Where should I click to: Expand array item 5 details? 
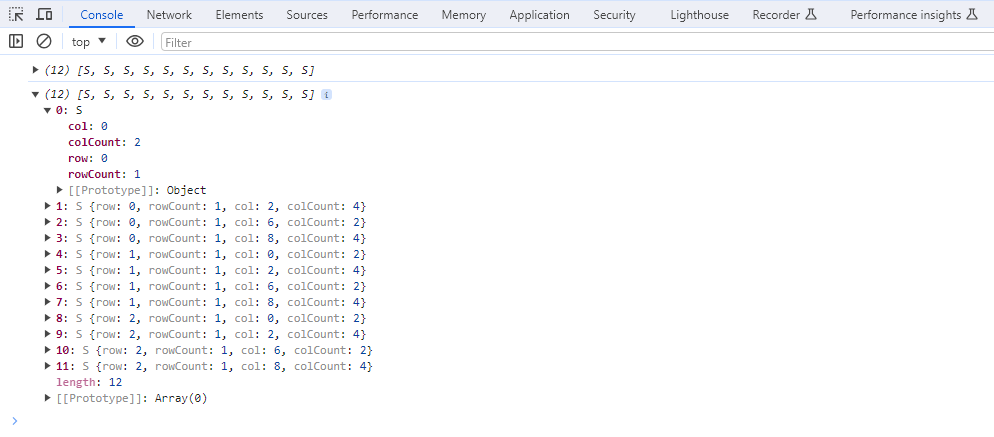(x=47, y=270)
